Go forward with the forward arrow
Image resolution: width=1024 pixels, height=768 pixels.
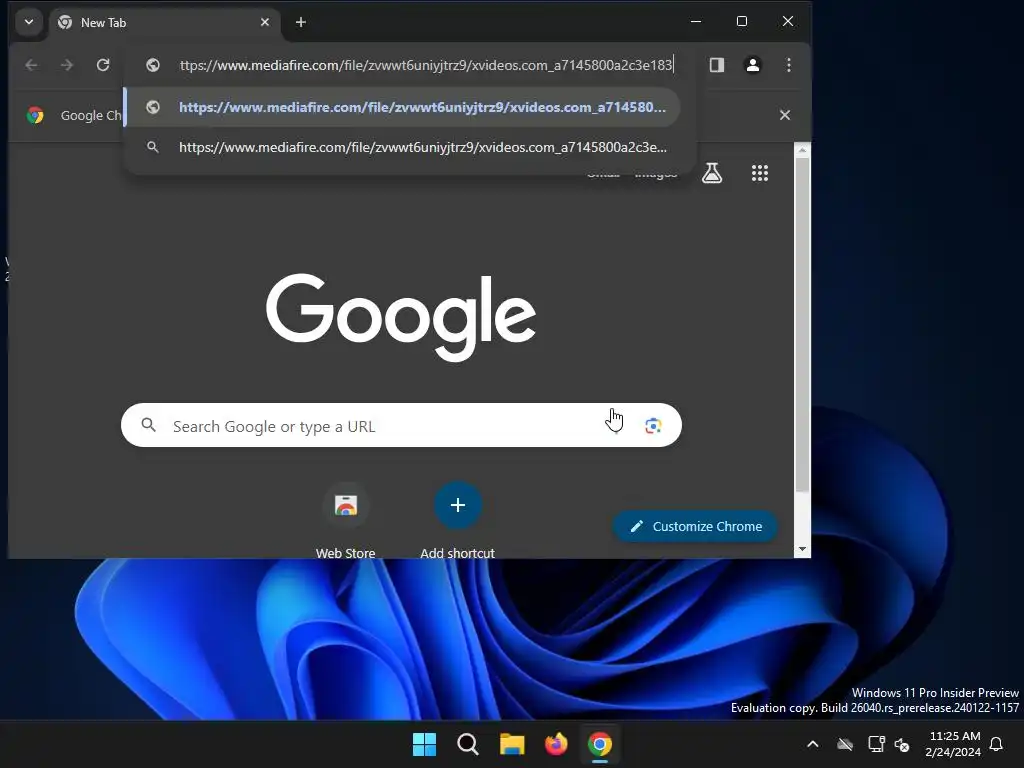click(67, 65)
